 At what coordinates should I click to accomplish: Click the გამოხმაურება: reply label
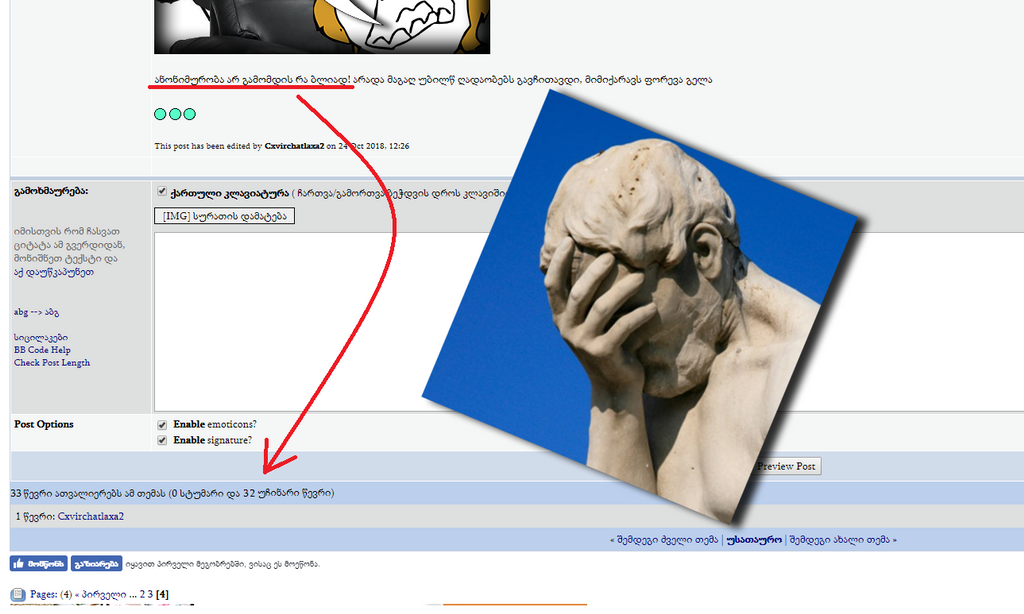(x=51, y=191)
